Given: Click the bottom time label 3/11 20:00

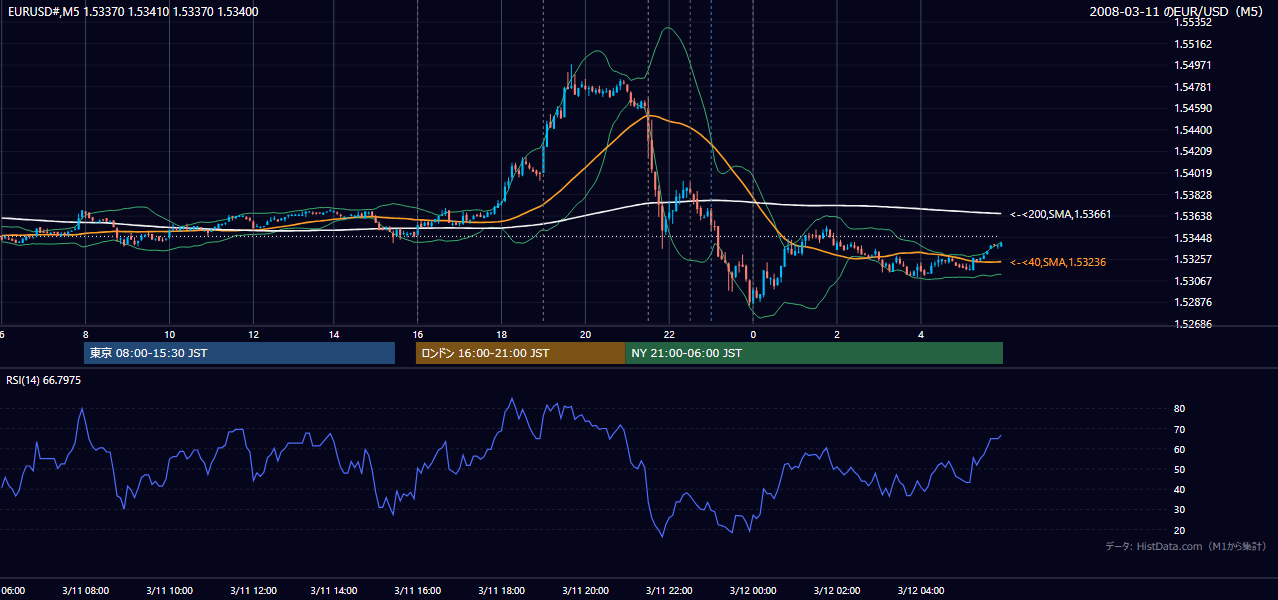Looking at the screenshot, I should 585,590.
